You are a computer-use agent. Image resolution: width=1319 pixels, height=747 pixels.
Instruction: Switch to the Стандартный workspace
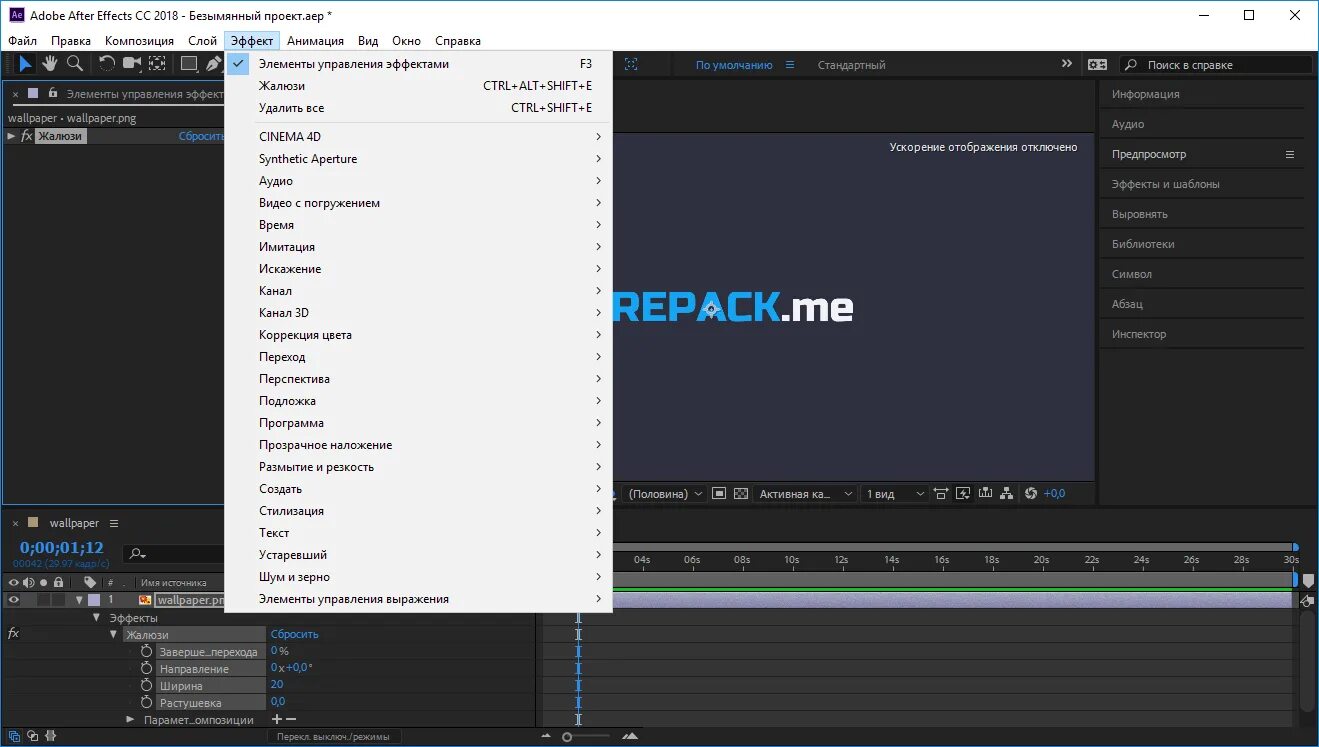[x=851, y=65]
